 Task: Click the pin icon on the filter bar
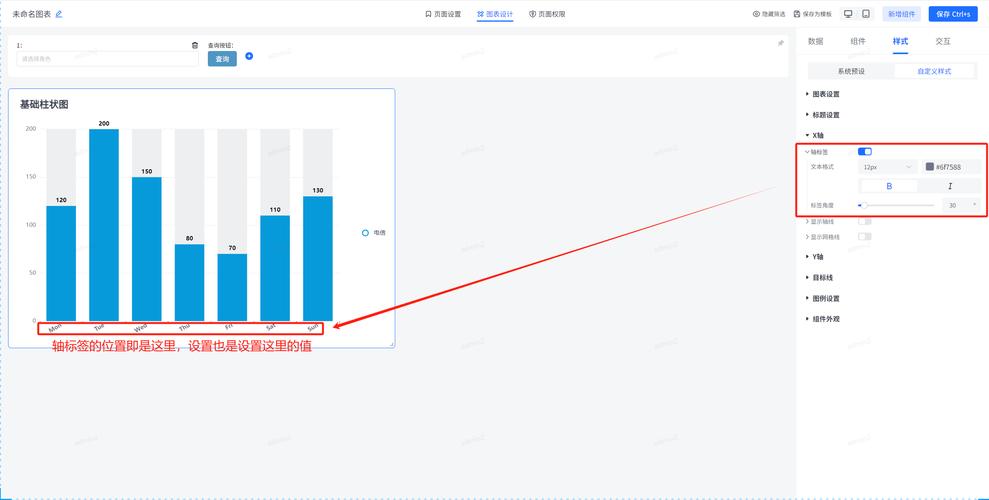tap(781, 43)
